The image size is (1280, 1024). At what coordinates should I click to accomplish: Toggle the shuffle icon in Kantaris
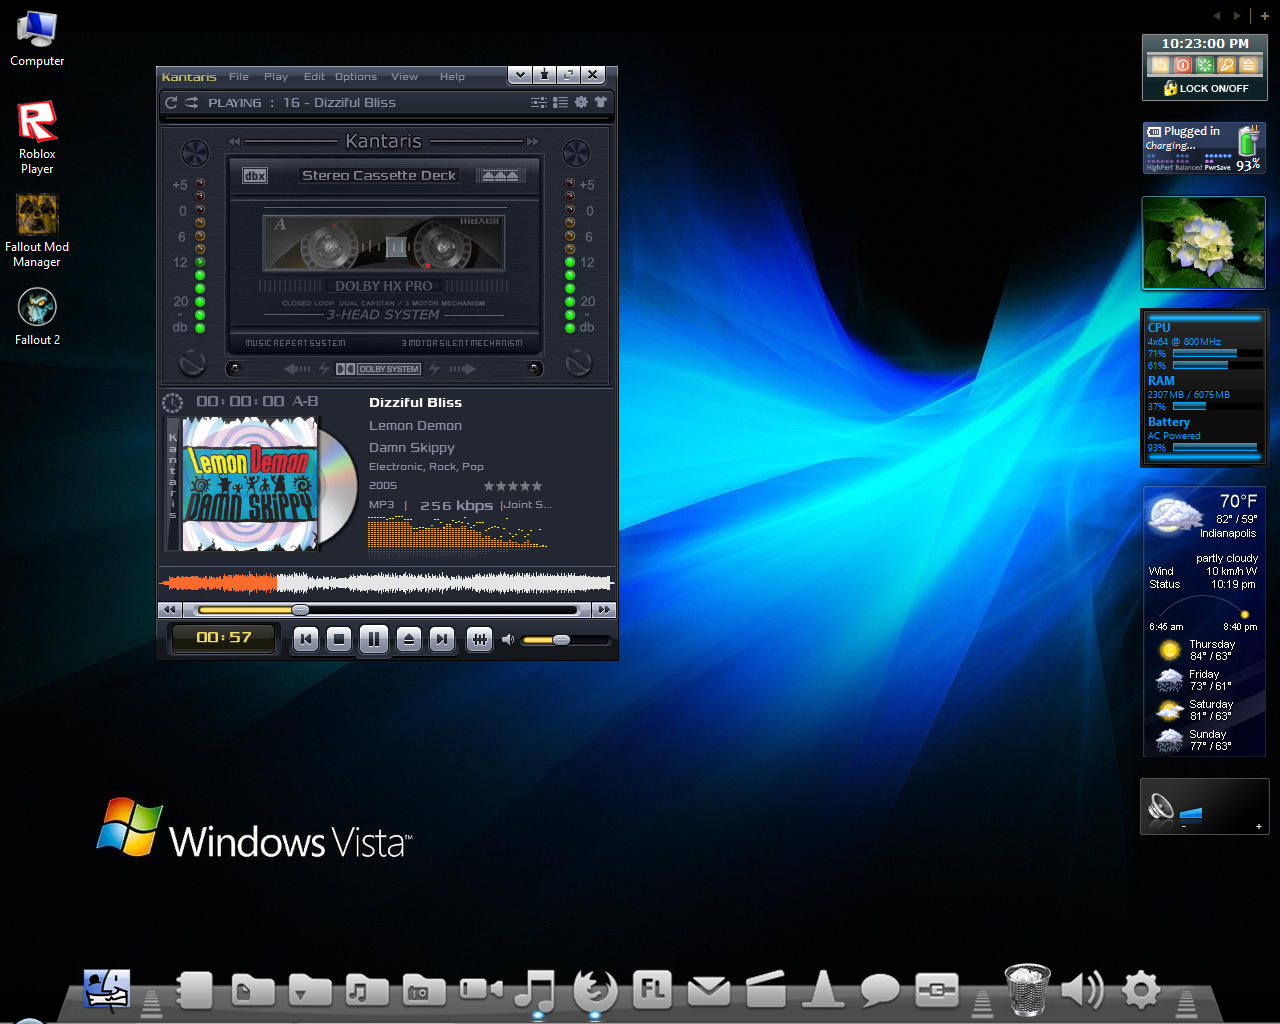(x=191, y=102)
